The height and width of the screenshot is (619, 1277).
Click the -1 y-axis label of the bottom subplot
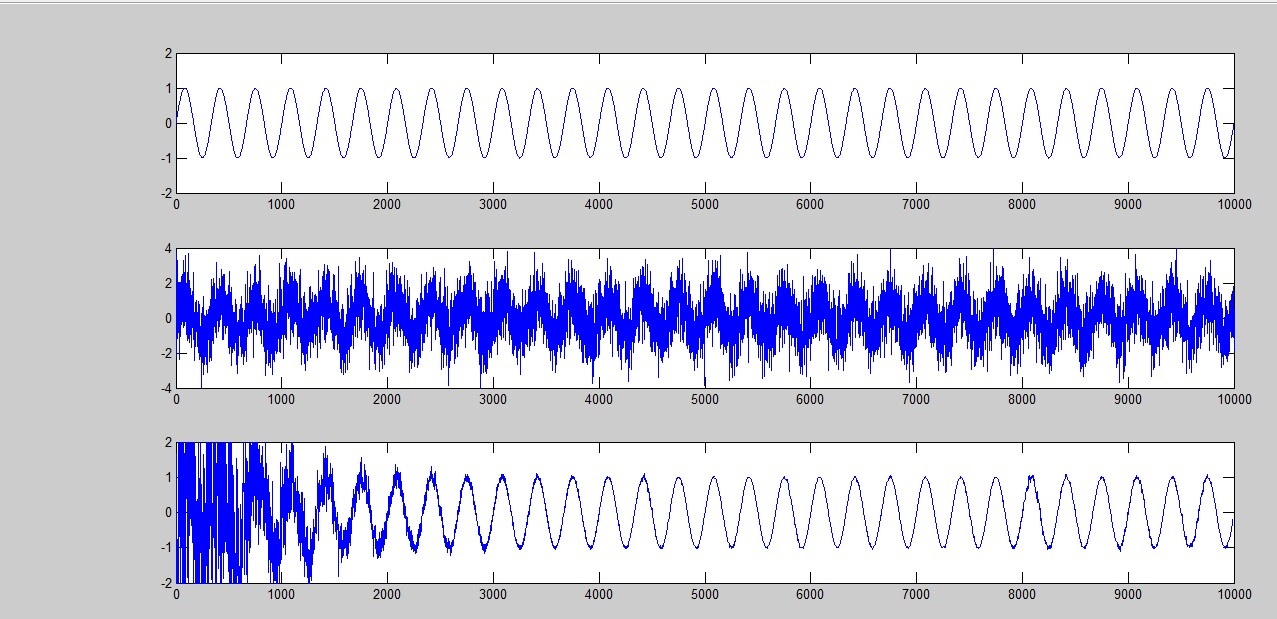tap(166, 547)
